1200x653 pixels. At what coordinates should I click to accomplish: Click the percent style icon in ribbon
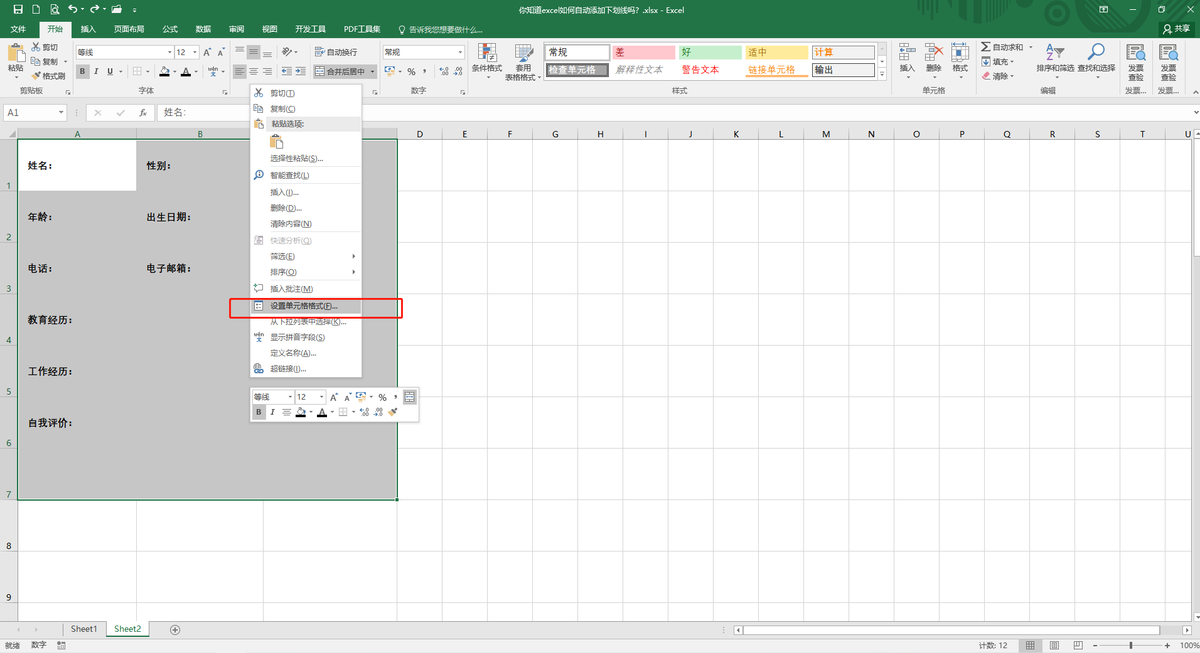[x=411, y=71]
